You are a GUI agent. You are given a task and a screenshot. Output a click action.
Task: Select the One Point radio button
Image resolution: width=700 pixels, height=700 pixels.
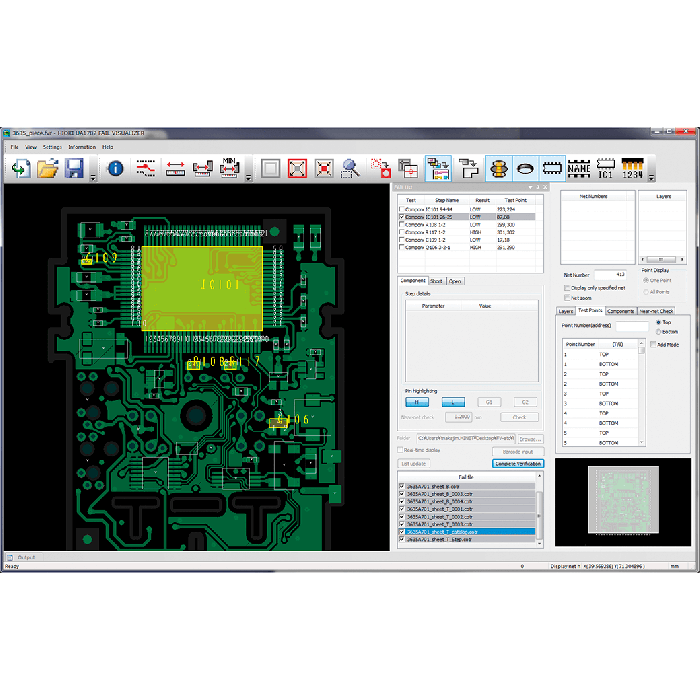point(646,280)
